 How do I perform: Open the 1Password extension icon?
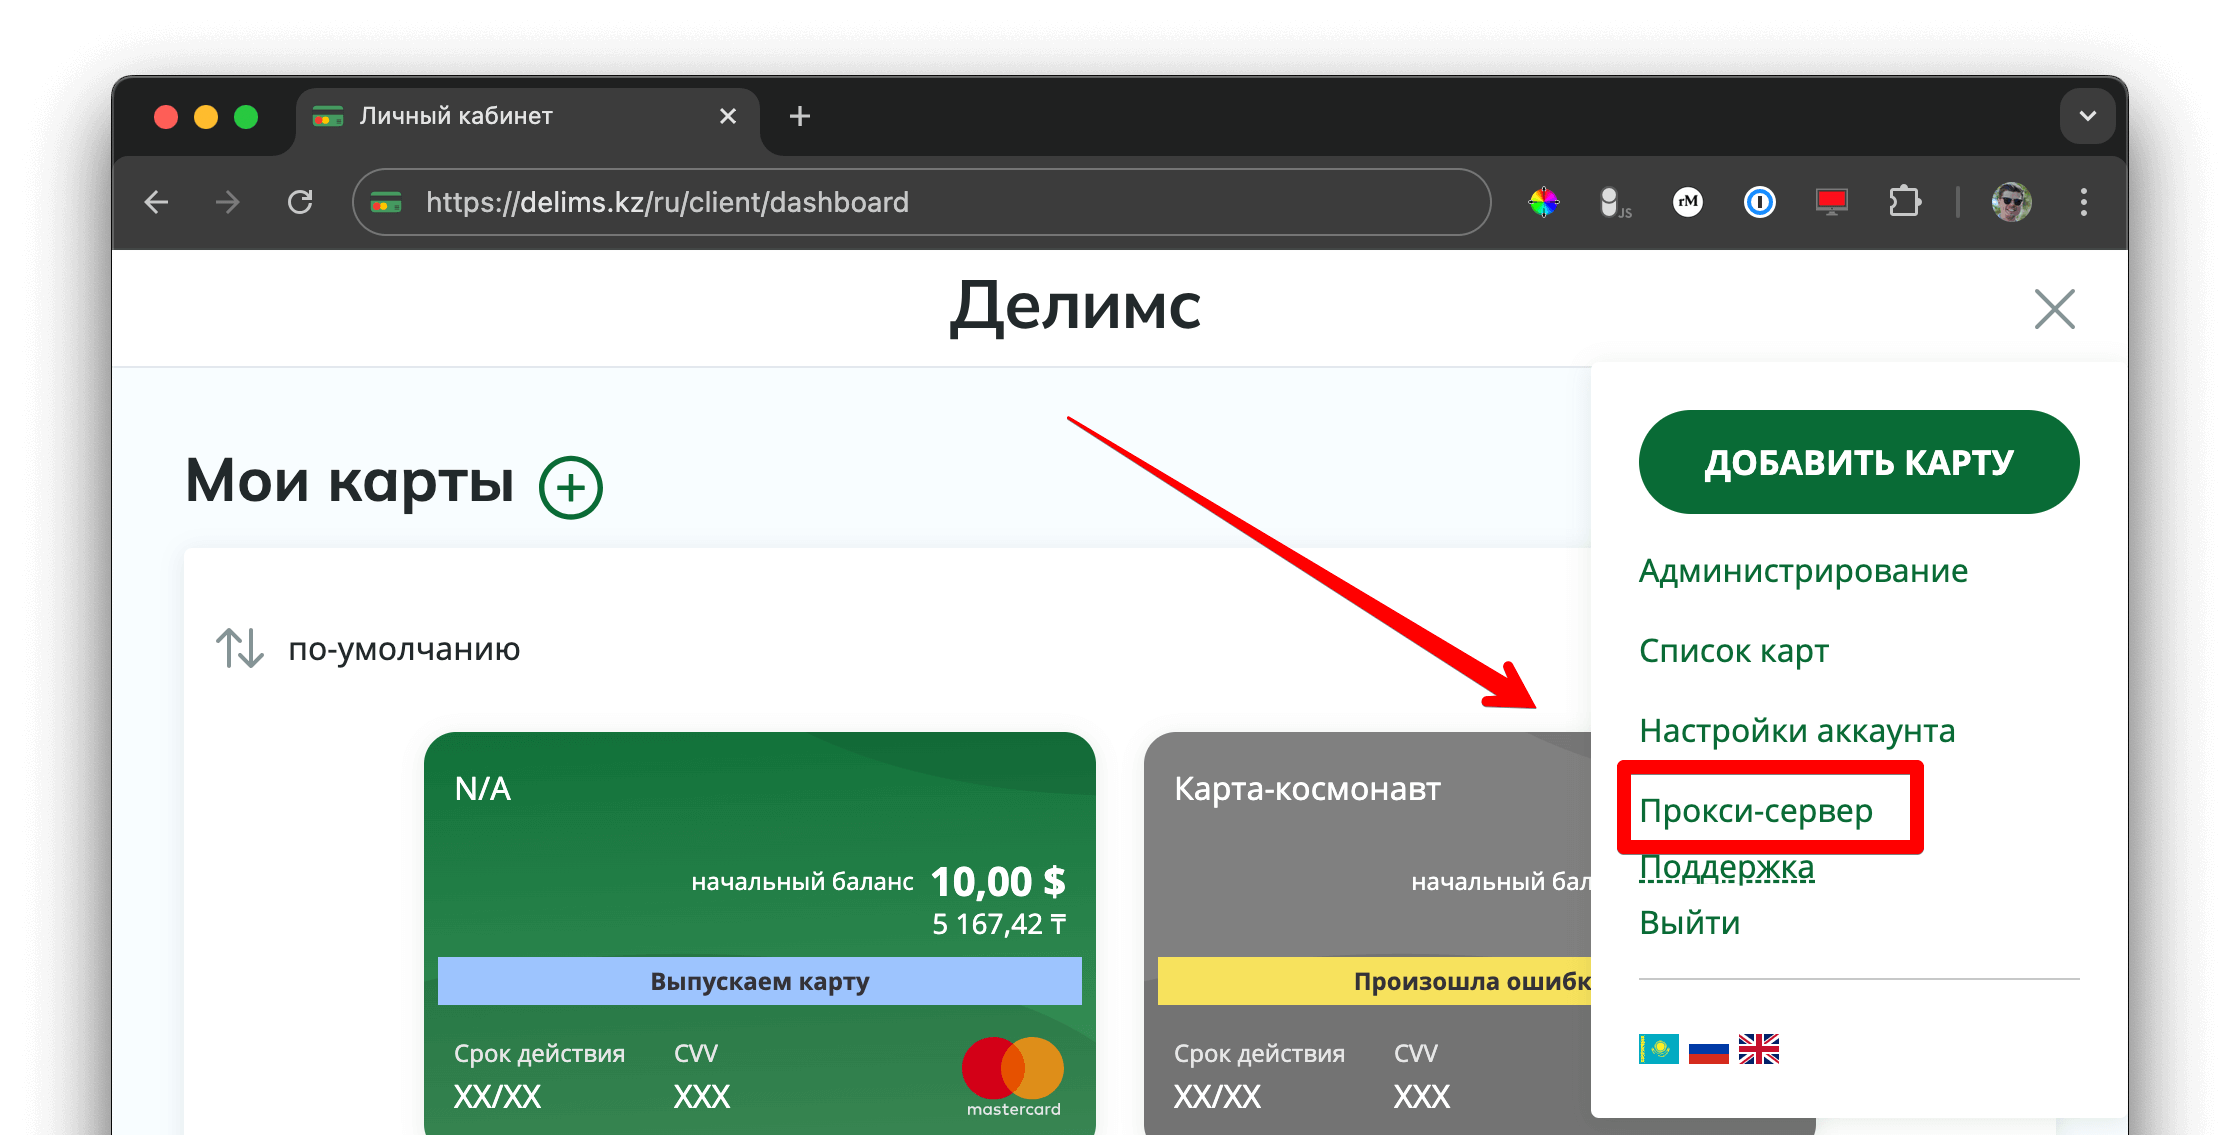(1760, 202)
